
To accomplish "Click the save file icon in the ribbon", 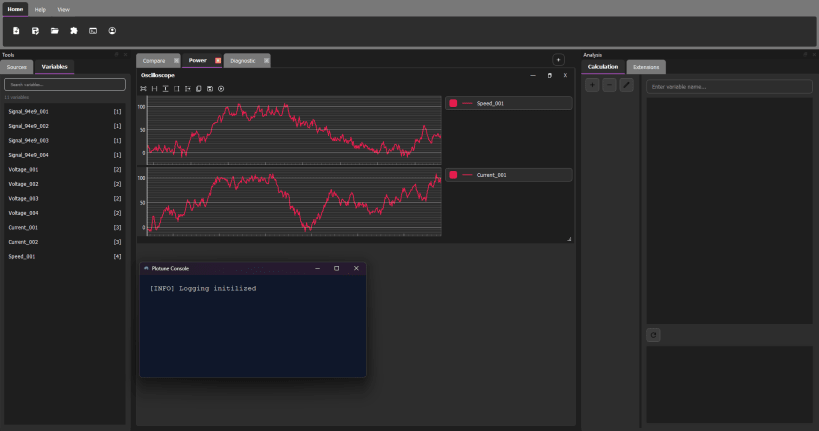I will pos(36,31).
